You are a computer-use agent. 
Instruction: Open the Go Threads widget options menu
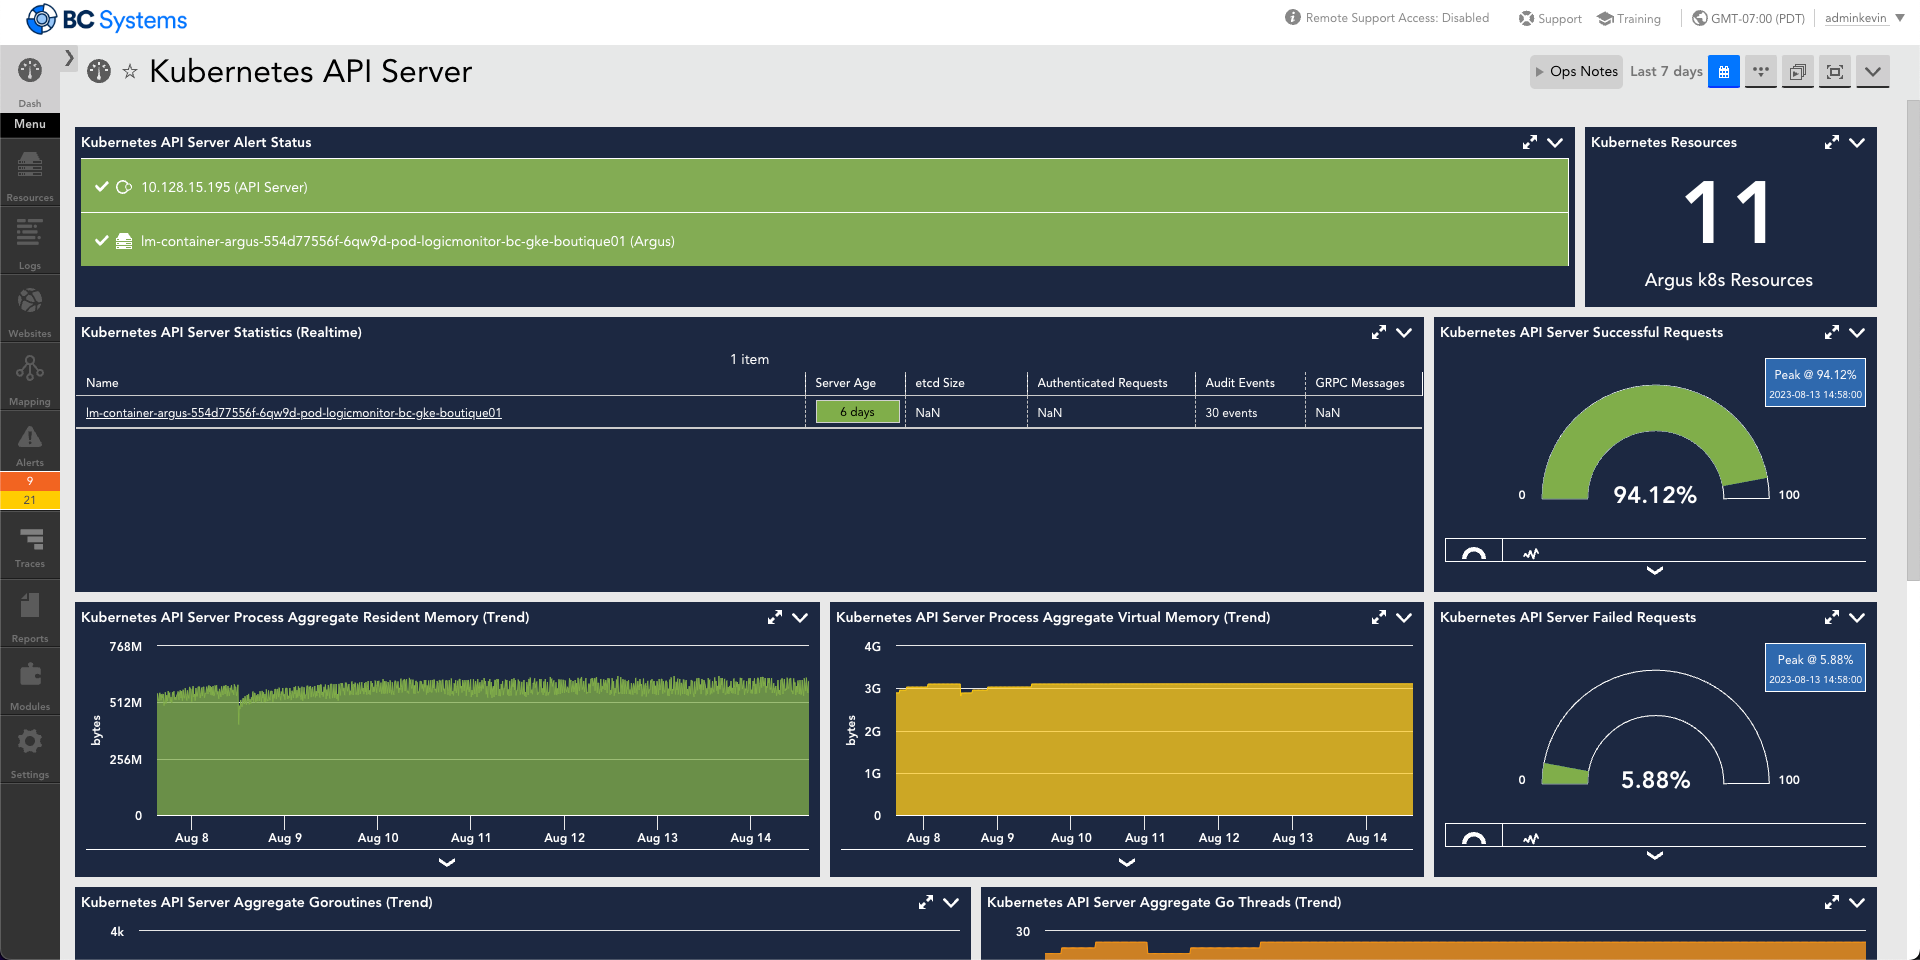point(1857,902)
